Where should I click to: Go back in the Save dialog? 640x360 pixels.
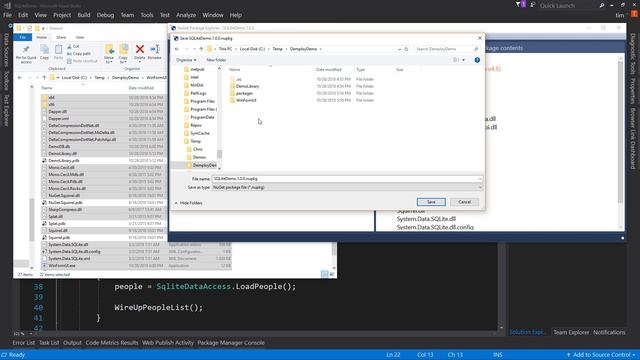pyautogui.click(x=177, y=49)
